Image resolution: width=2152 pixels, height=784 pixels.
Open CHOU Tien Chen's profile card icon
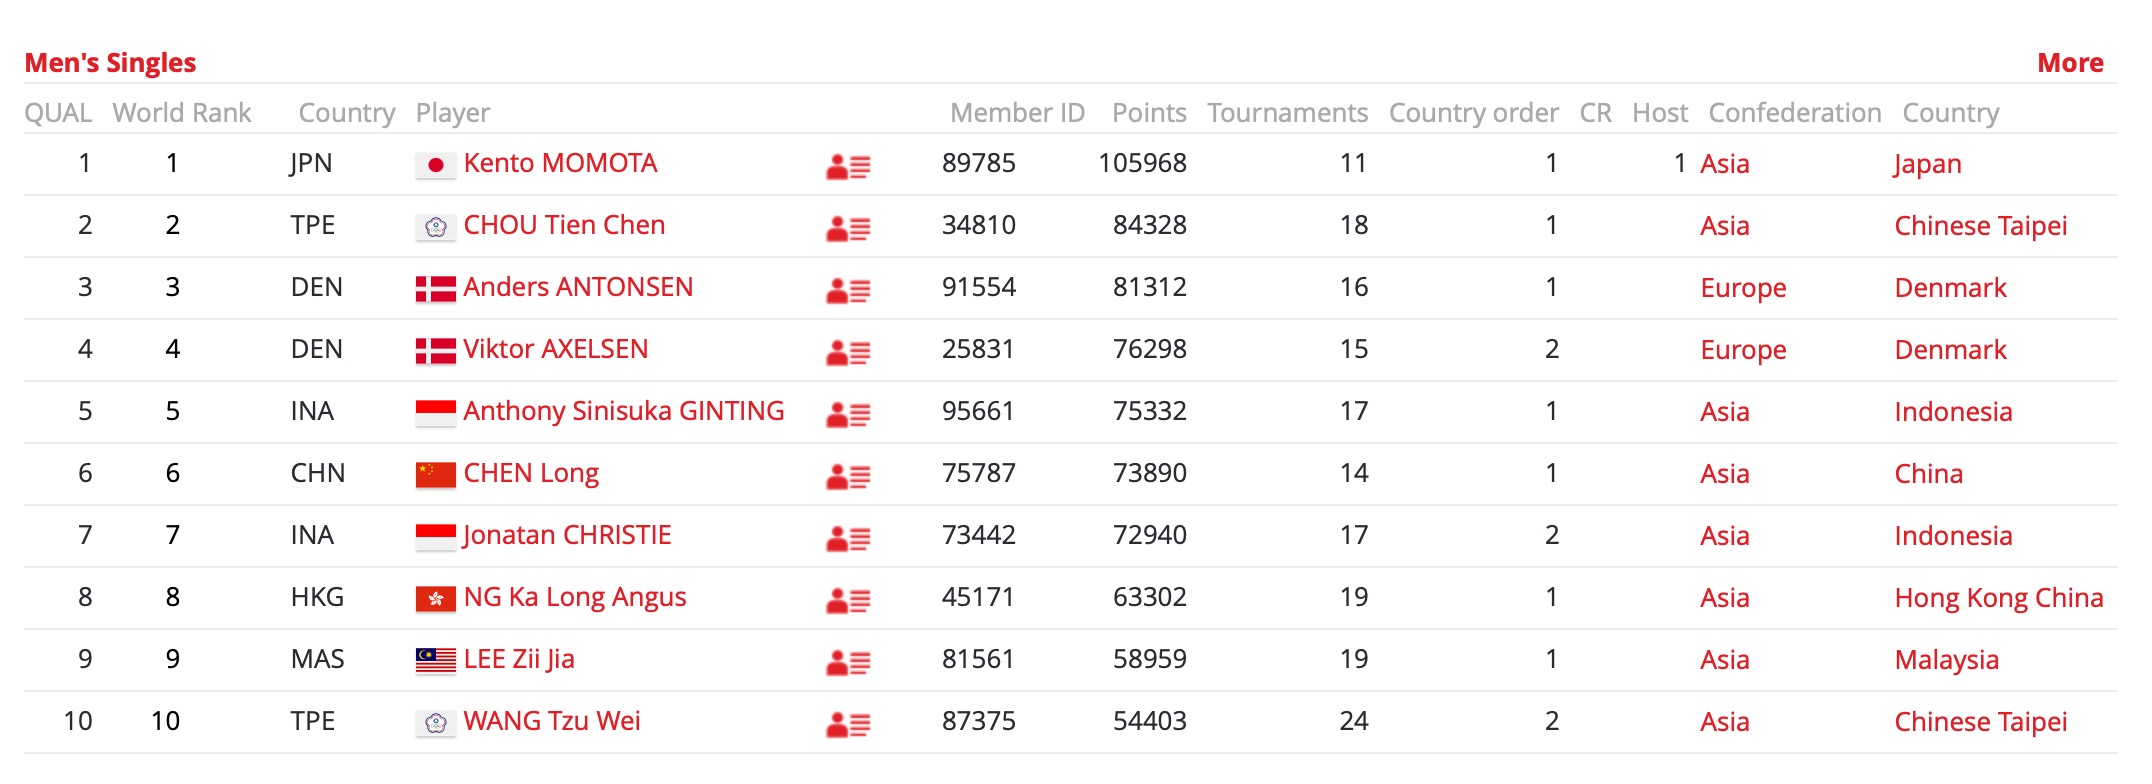(x=848, y=228)
